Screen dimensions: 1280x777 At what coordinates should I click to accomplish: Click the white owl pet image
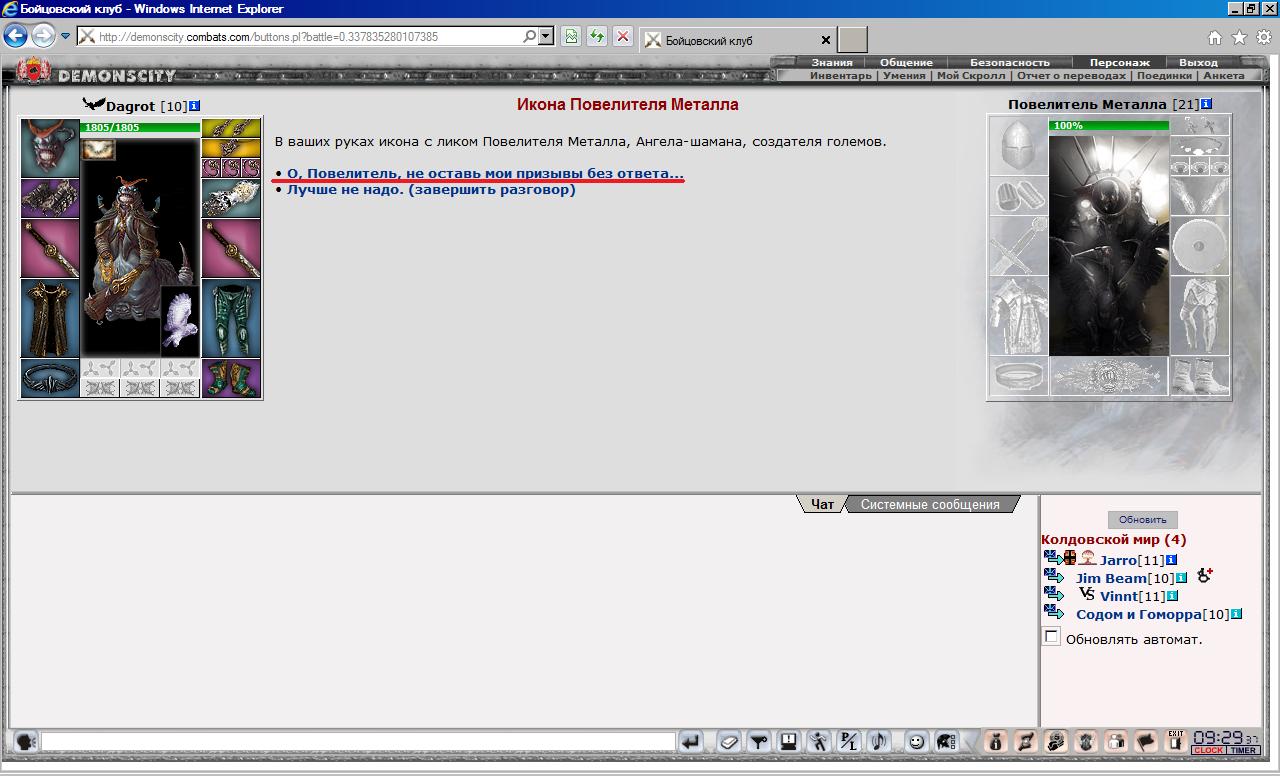tap(180, 320)
